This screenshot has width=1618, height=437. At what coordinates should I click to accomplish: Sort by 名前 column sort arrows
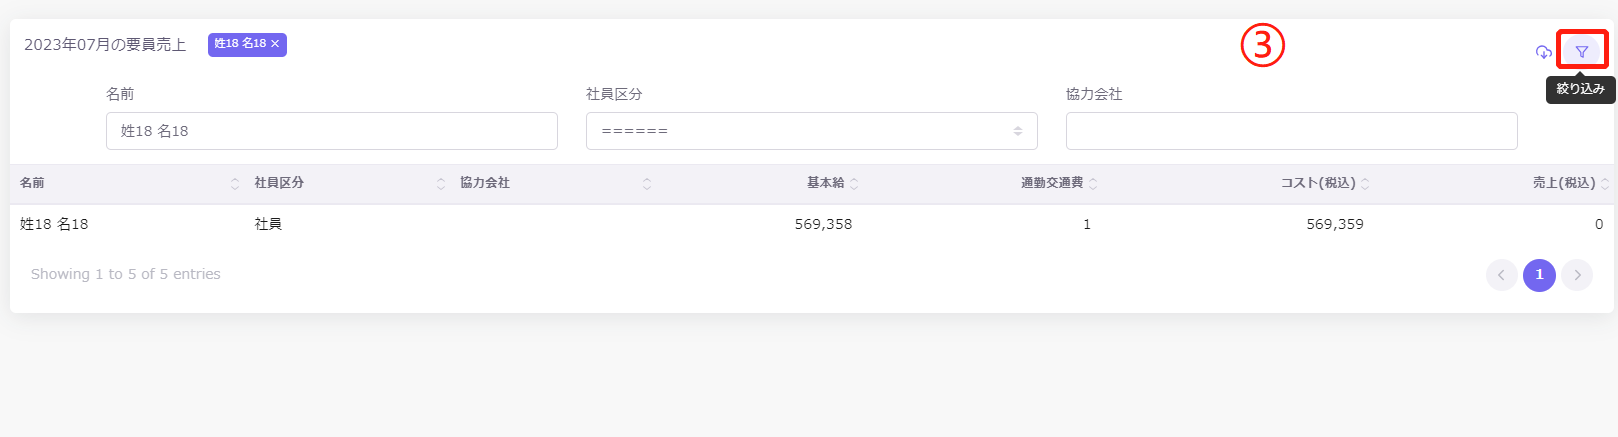[x=235, y=184]
